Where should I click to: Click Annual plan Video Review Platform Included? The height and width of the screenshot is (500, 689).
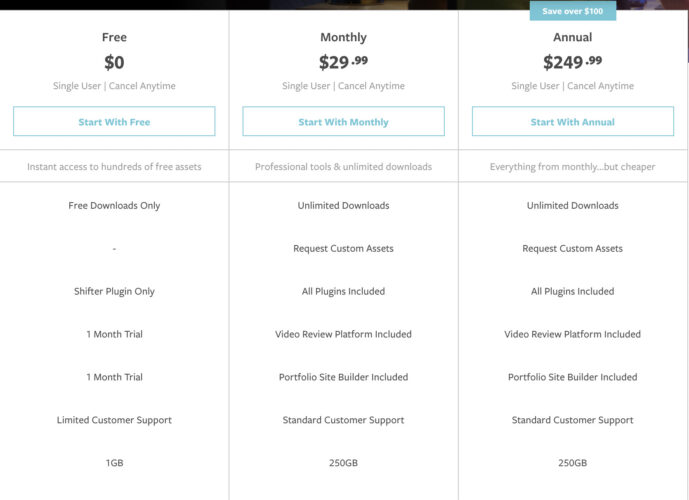[x=573, y=334]
